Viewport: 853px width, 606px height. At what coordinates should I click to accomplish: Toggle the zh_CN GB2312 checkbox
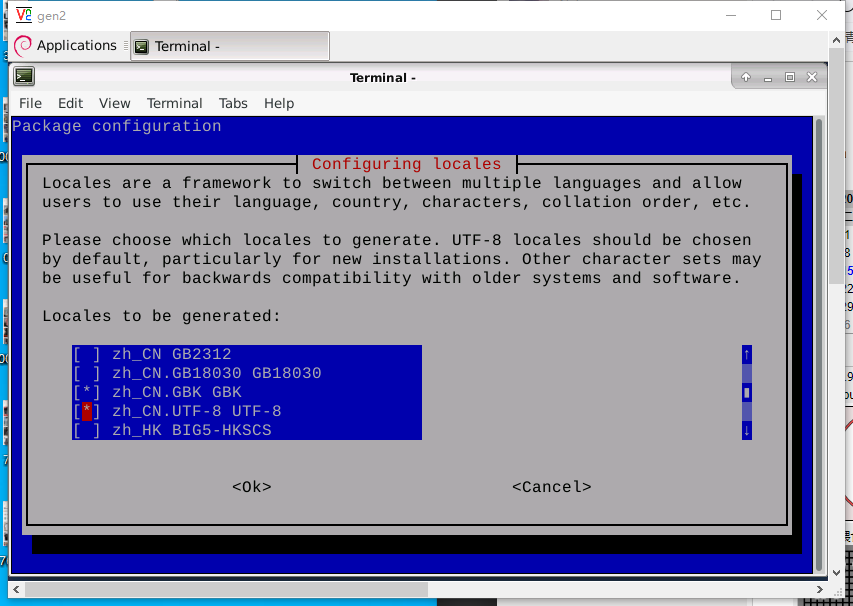coord(87,354)
